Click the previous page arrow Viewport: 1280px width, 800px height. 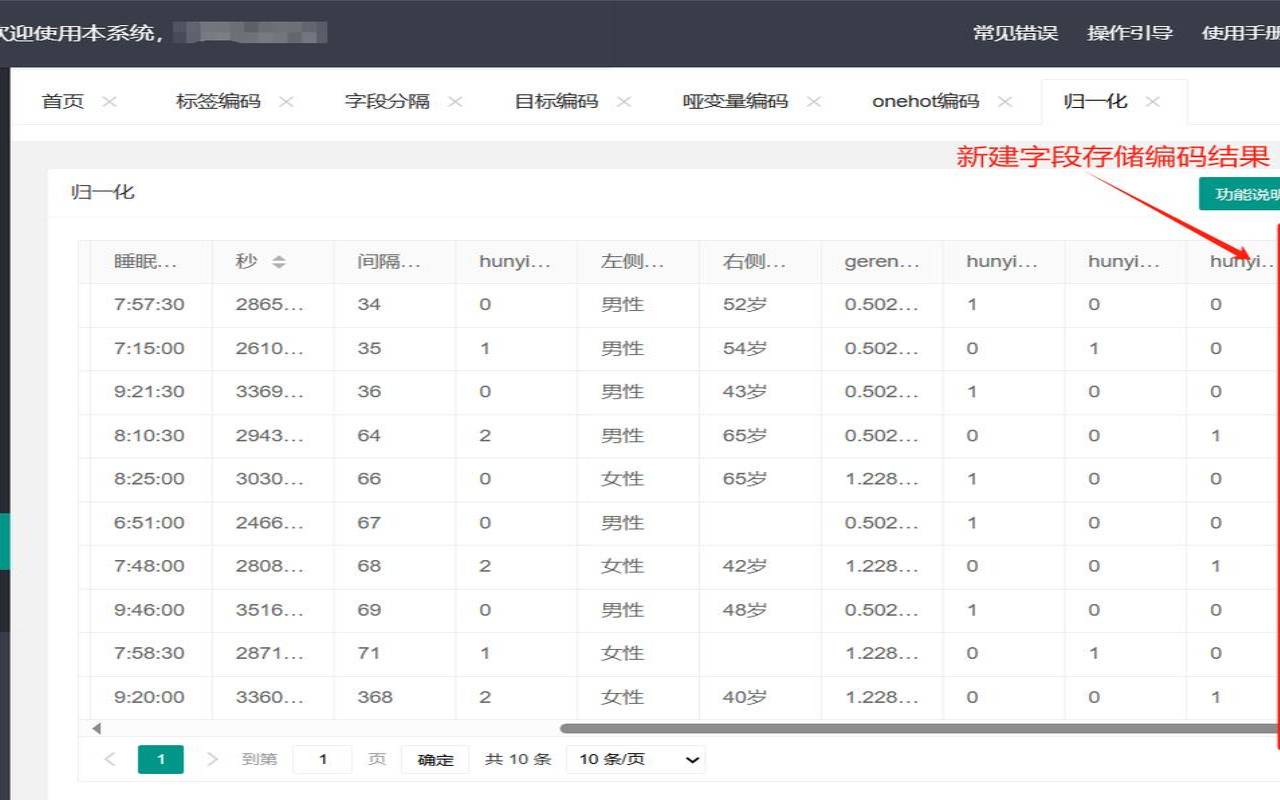109,759
